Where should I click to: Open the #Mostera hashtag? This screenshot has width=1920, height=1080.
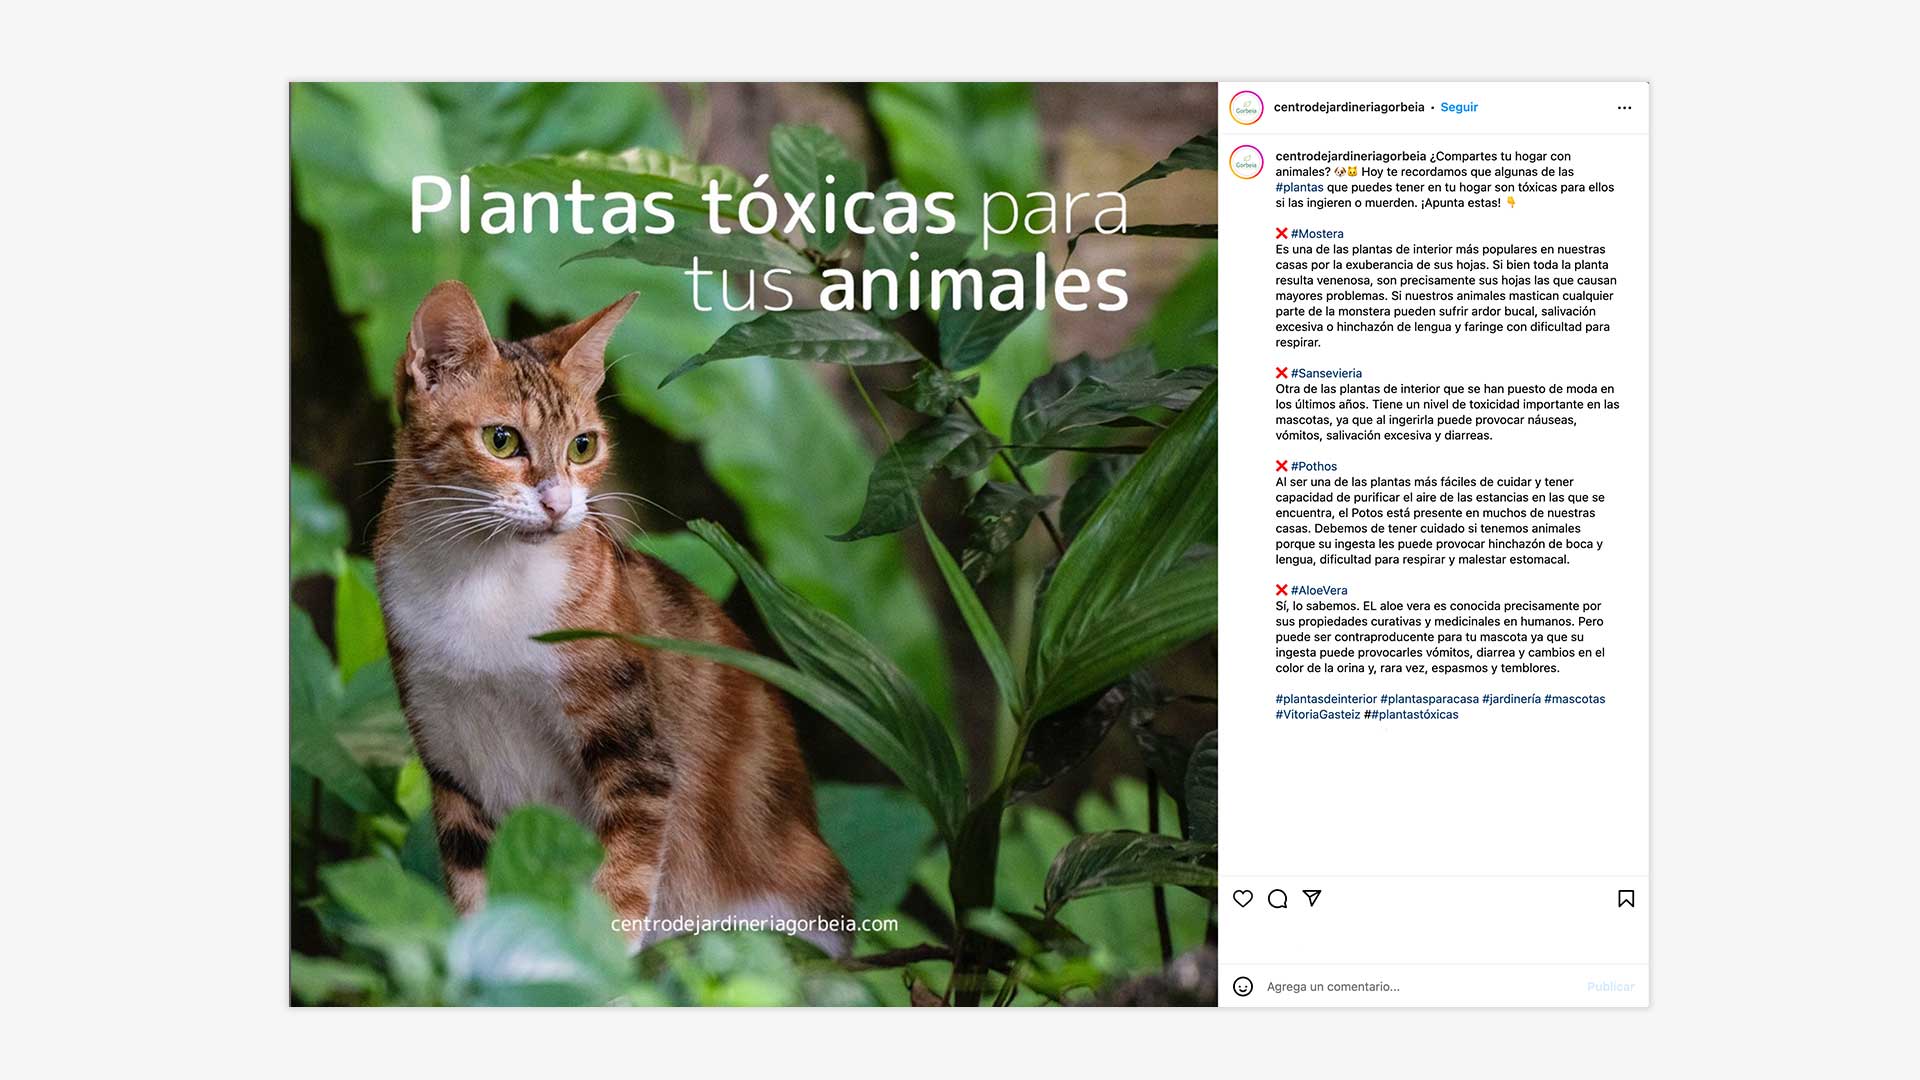(1317, 234)
